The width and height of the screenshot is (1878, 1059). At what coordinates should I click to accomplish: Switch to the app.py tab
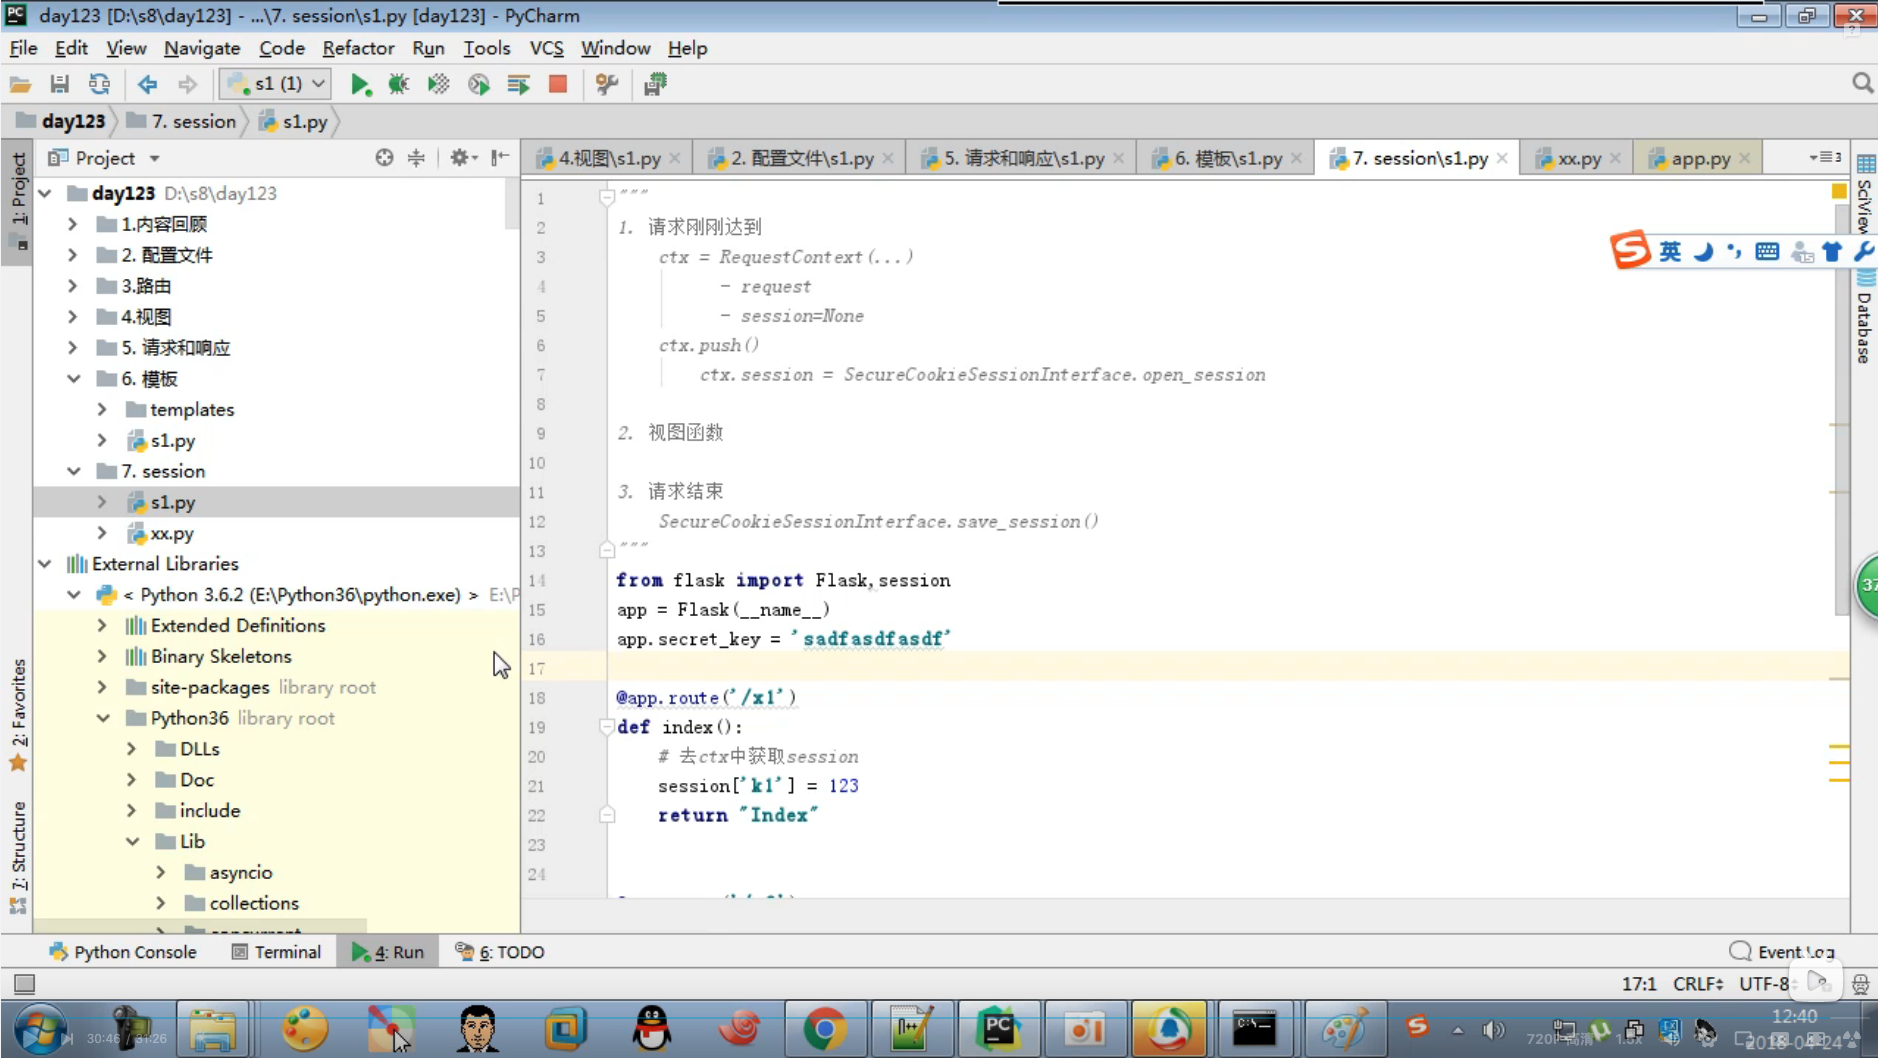pos(1699,158)
